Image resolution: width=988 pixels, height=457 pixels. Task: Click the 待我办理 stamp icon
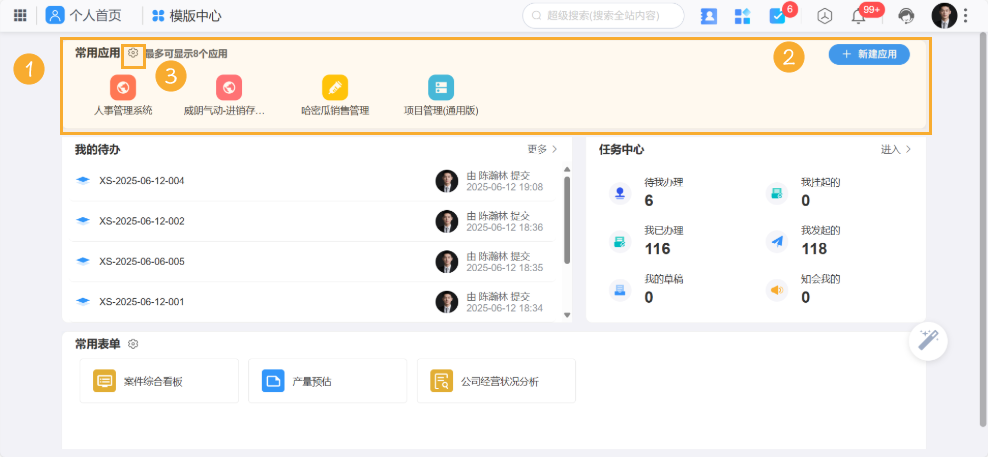(x=621, y=193)
